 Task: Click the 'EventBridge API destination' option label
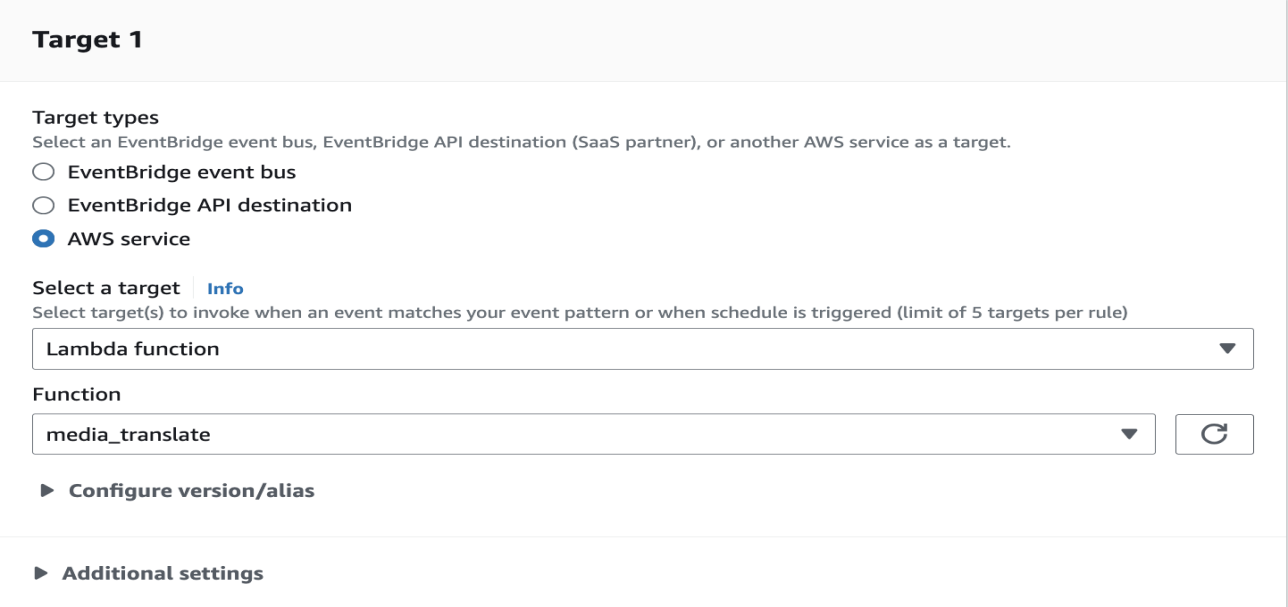click(x=209, y=206)
